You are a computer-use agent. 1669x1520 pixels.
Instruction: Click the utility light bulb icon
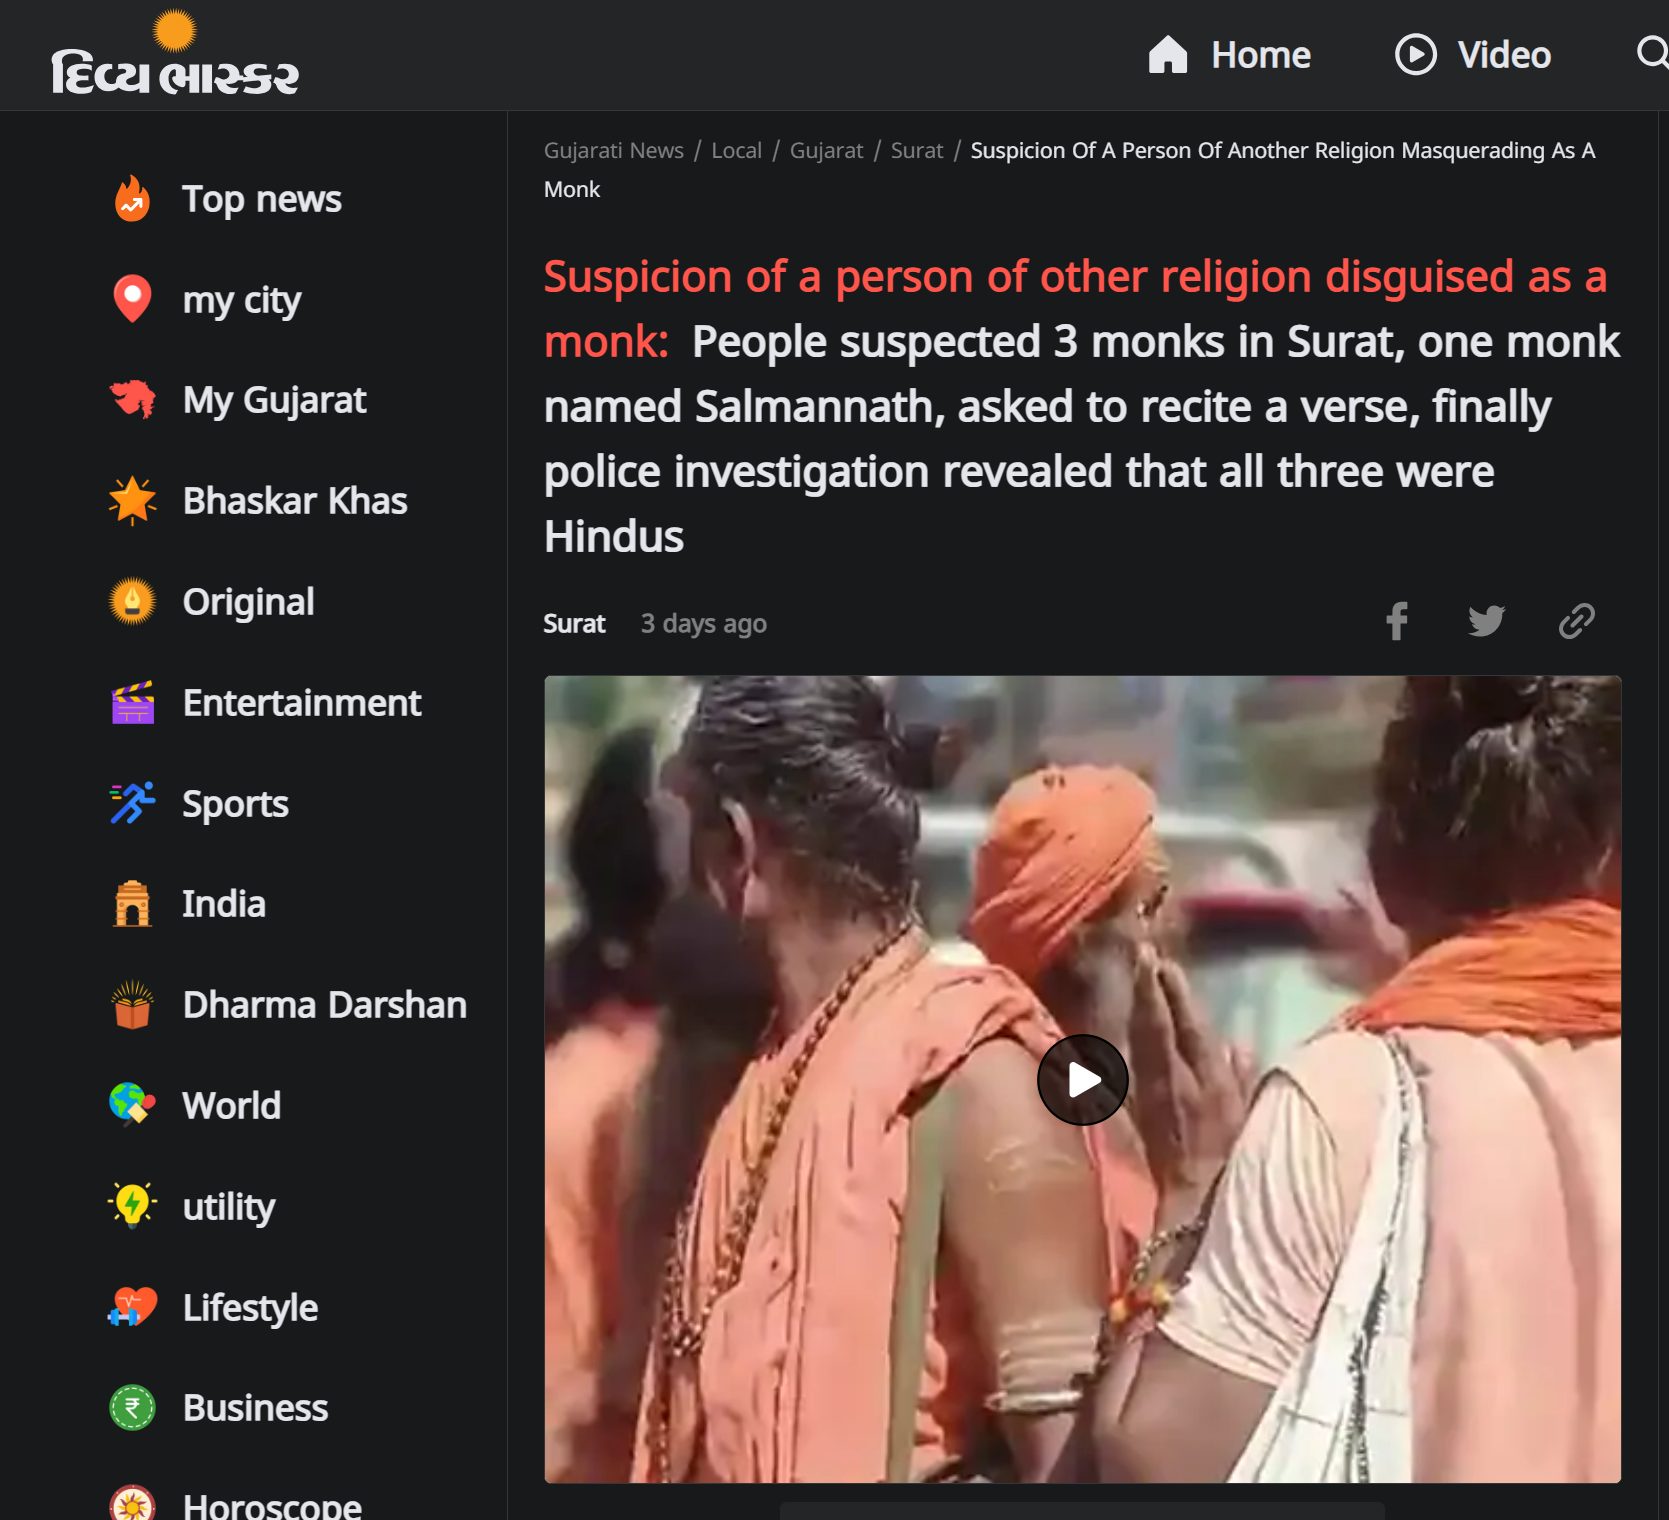tap(132, 1205)
